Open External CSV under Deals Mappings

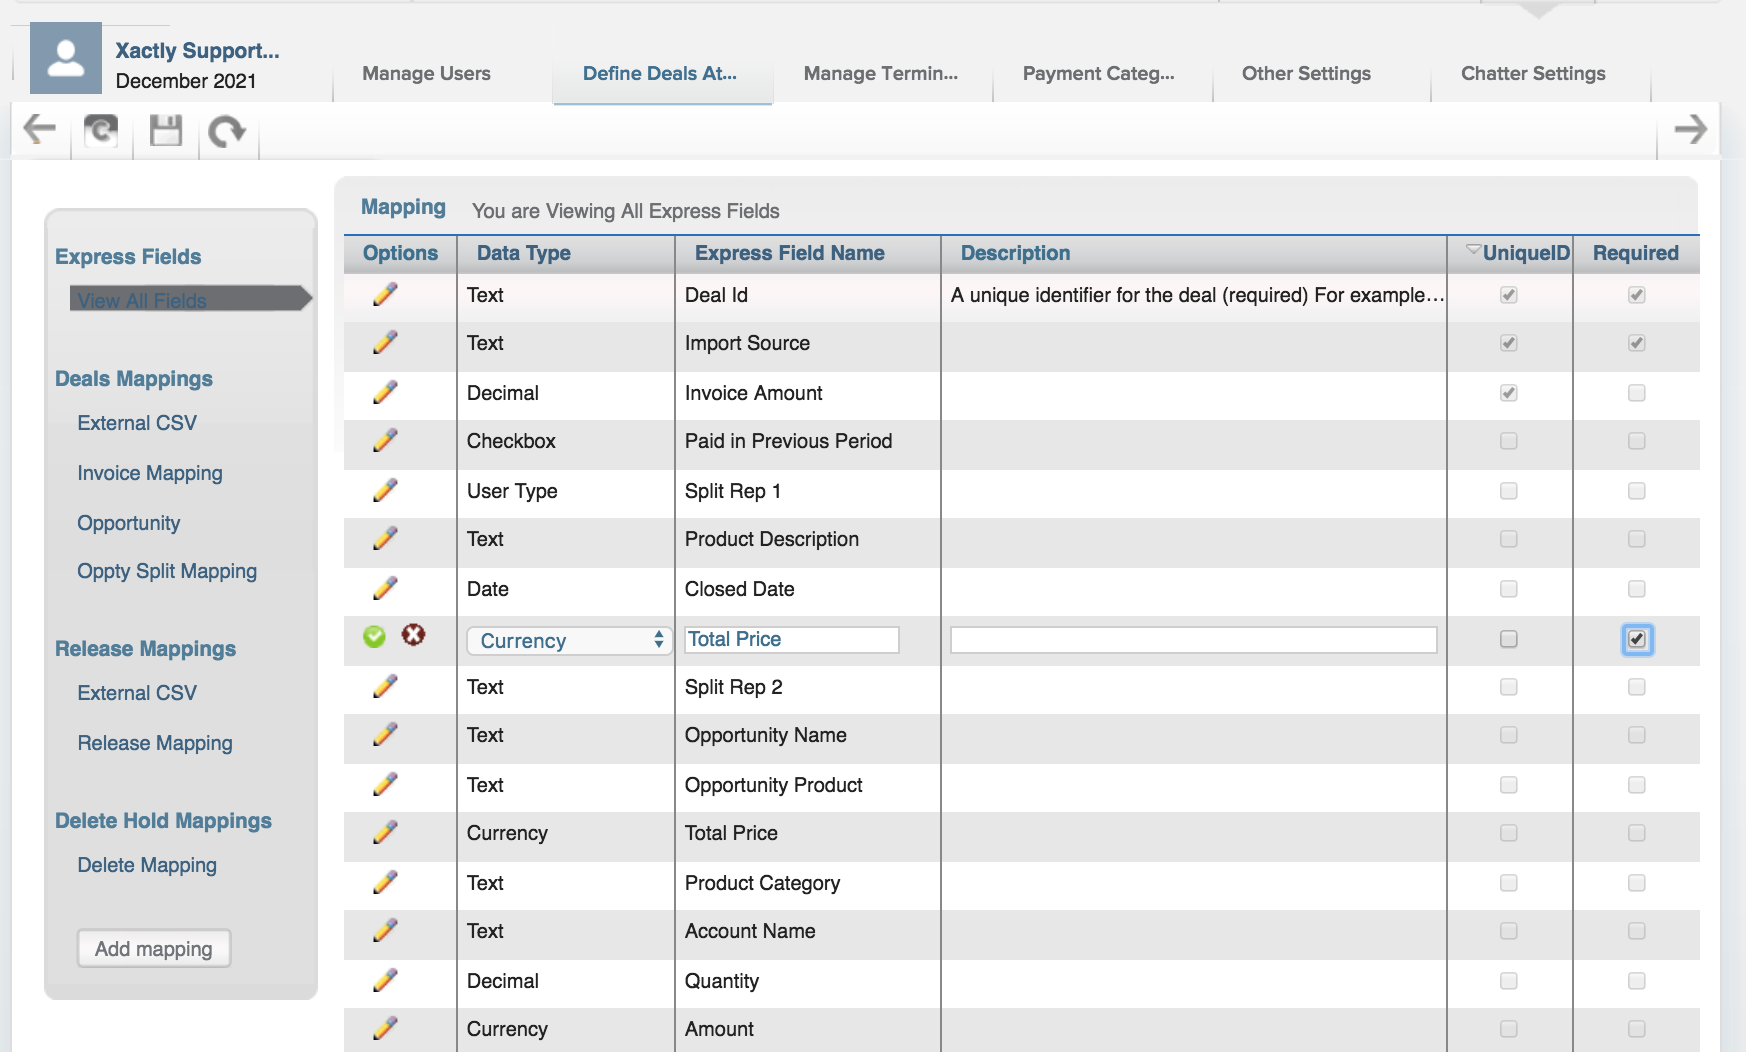coord(137,423)
